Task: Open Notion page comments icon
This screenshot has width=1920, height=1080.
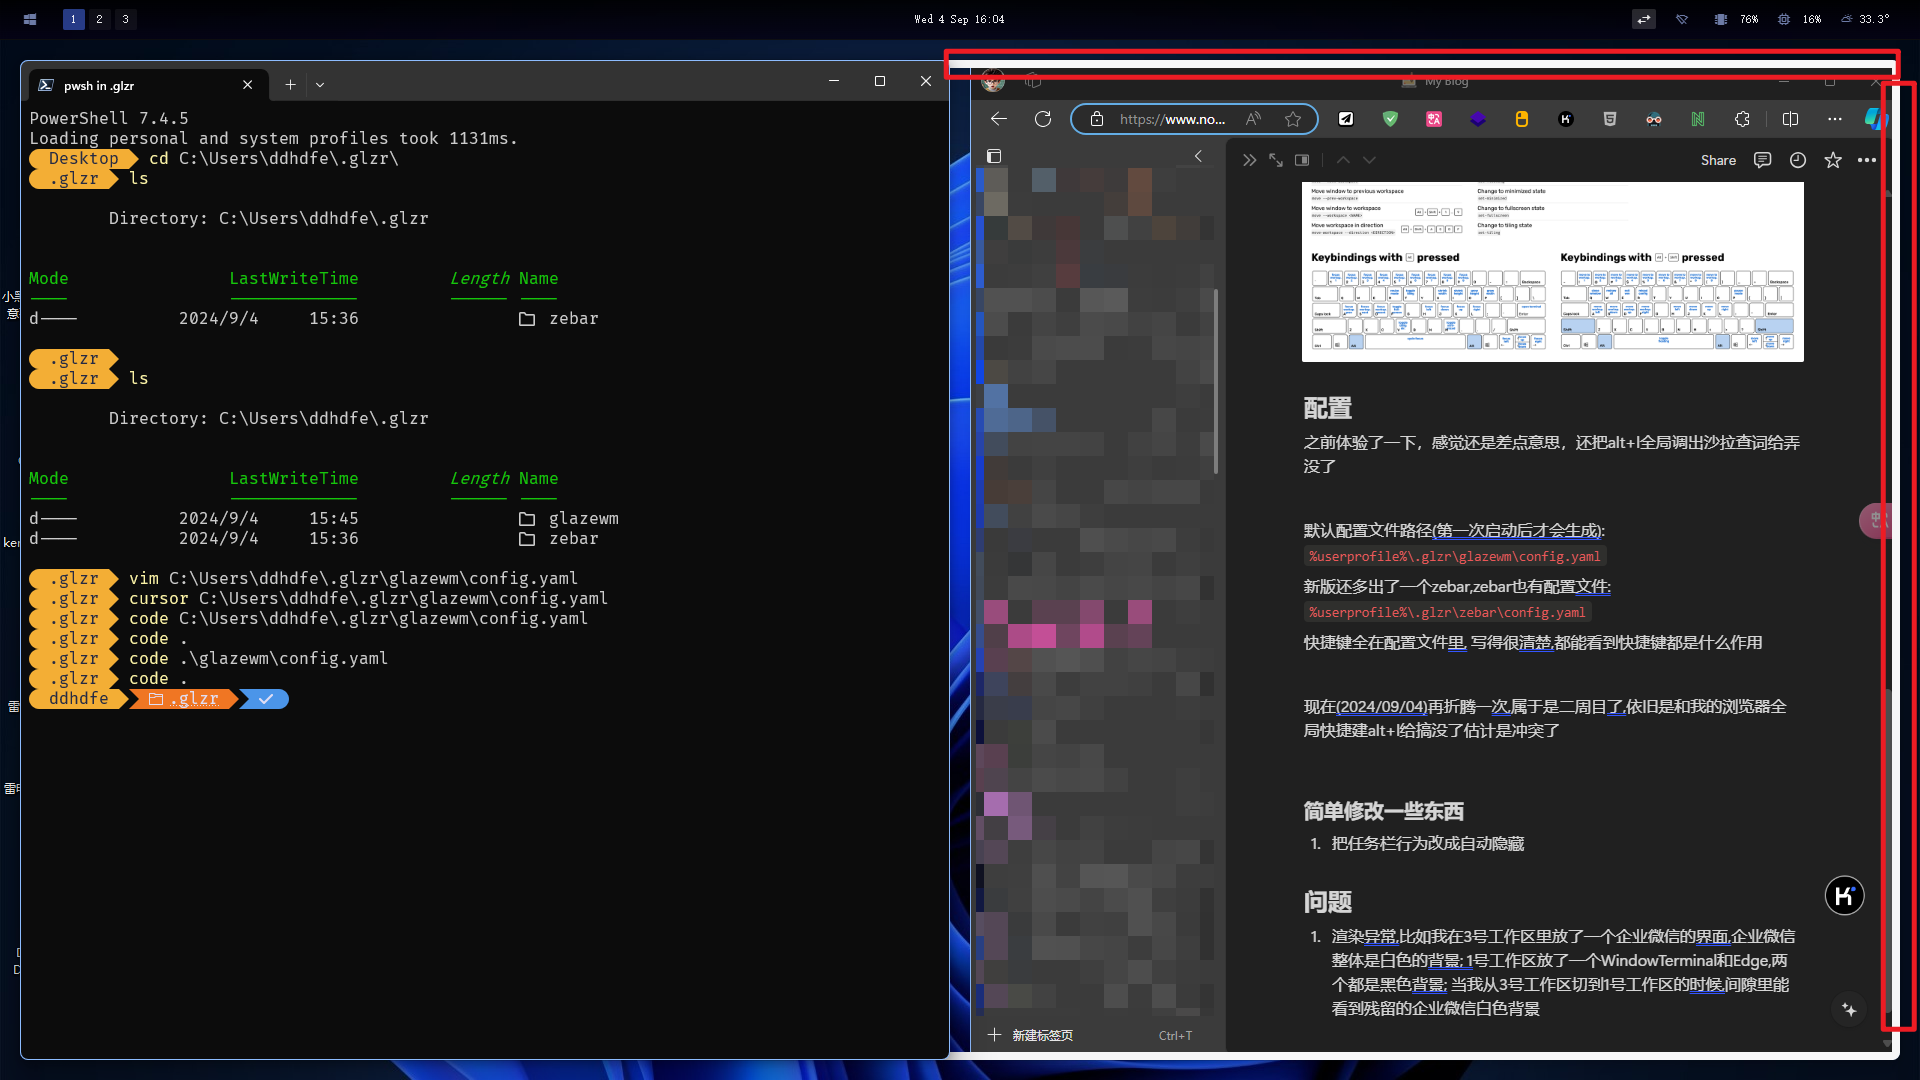Action: tap(1762, 160)
